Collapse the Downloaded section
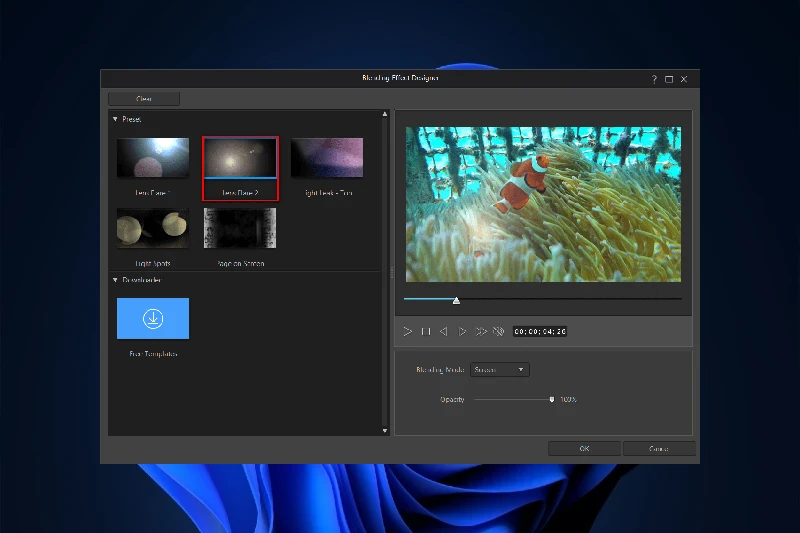The height and width of the screenshot is (533, 800). pos(115,280)
